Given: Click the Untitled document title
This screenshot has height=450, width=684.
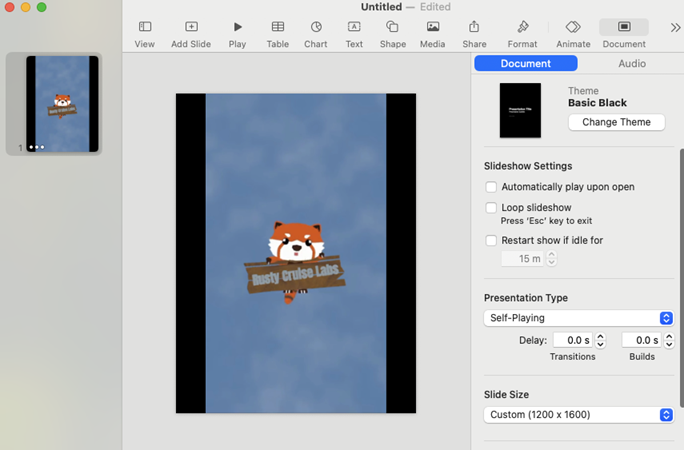Looking at the screenshot, I should (381, 7).
